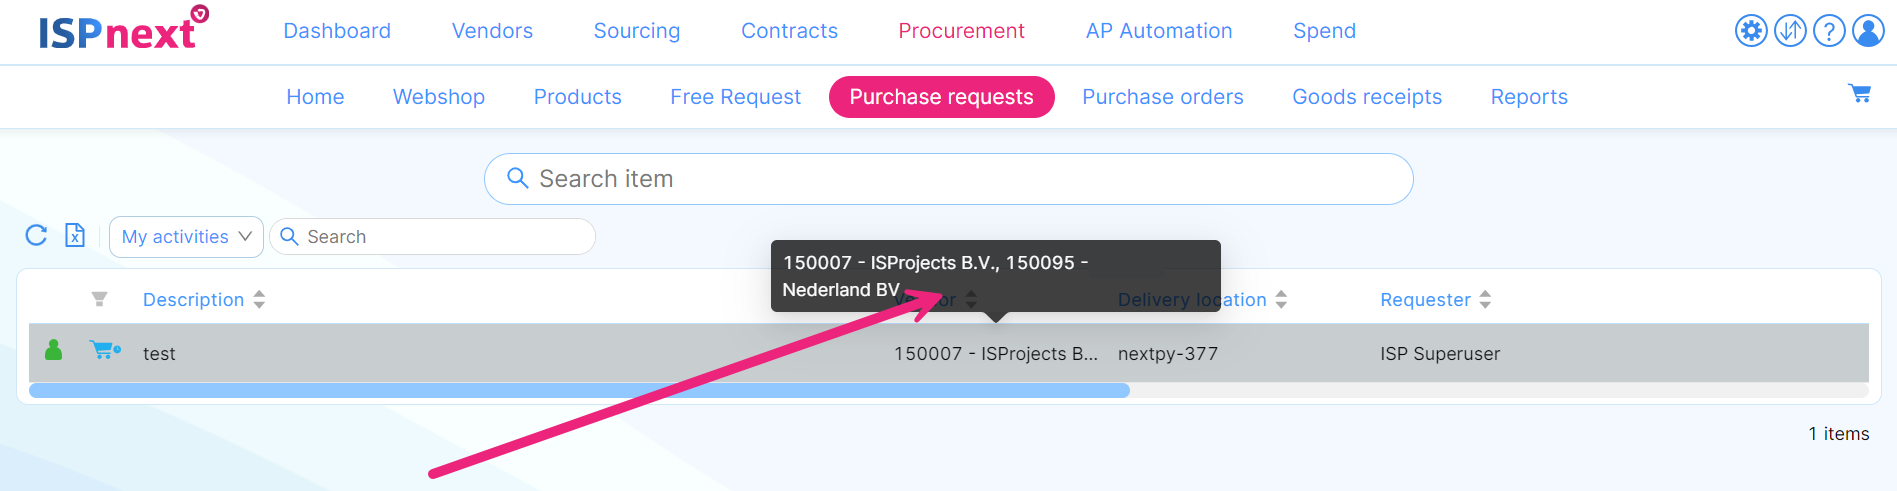The image size is (1897, 491).
Task: Click the filter funnel icon in table header
Action: point(99,299)
